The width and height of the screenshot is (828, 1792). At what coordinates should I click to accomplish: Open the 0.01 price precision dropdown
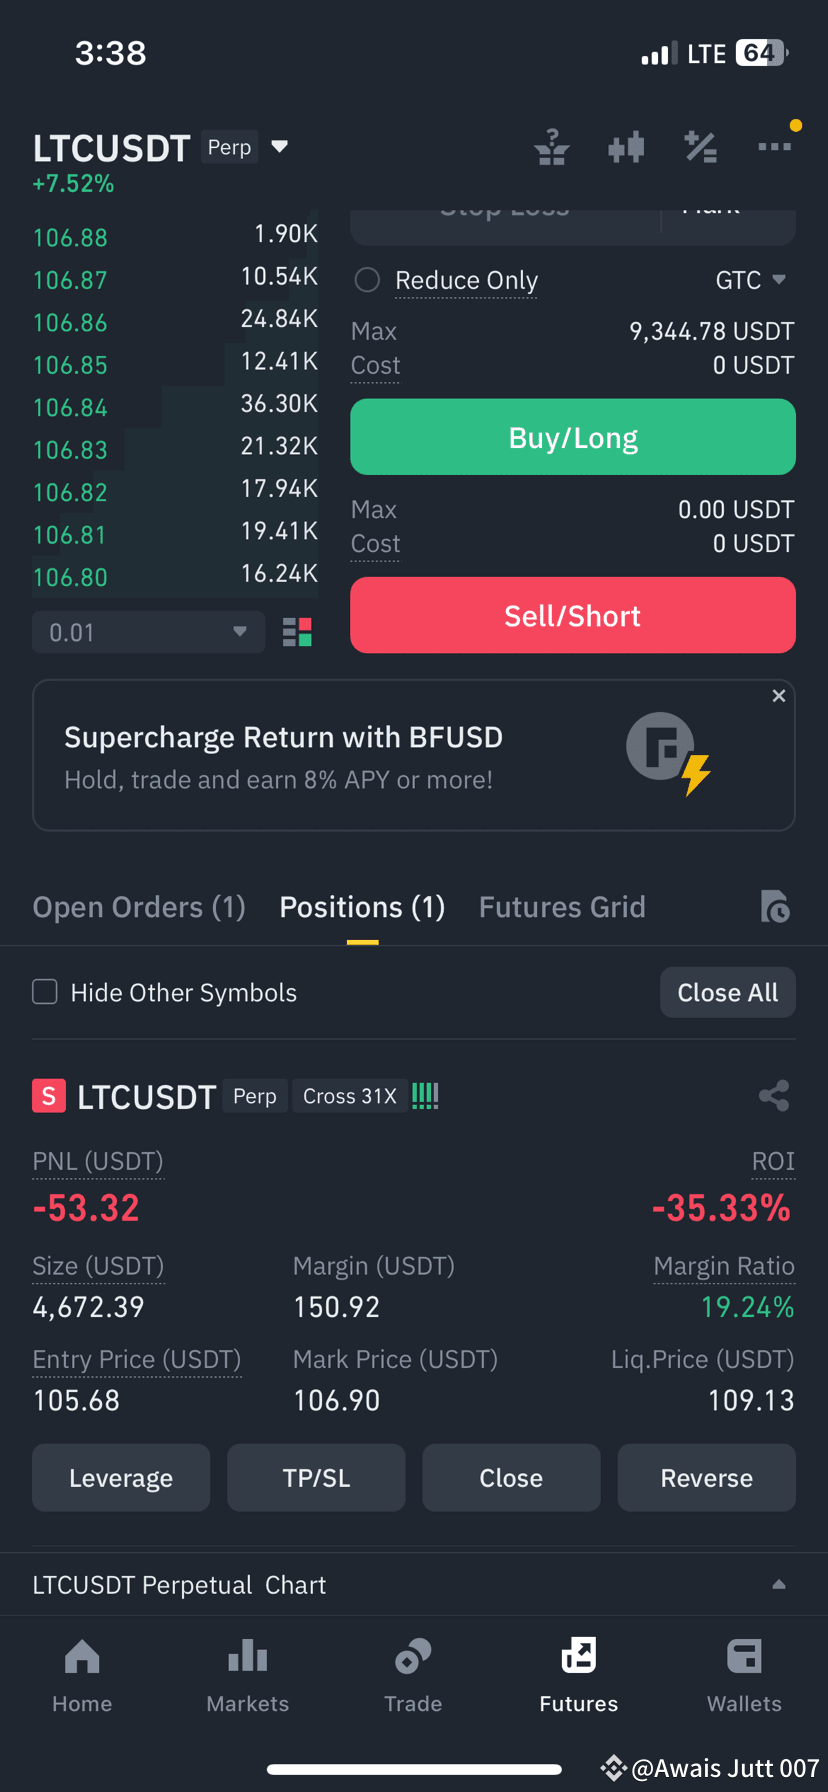point(148,632)
